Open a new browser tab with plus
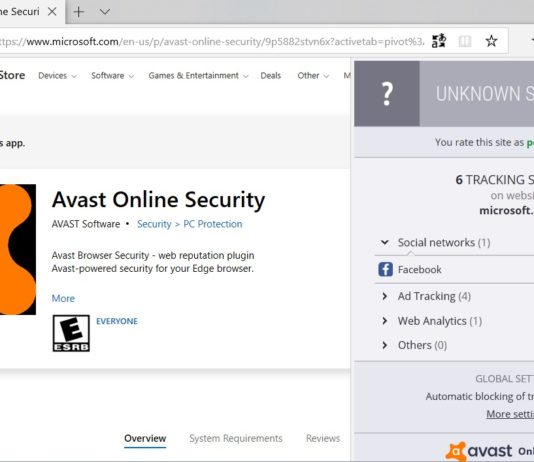Screen dimensions: 534x462 pos(79,12)
